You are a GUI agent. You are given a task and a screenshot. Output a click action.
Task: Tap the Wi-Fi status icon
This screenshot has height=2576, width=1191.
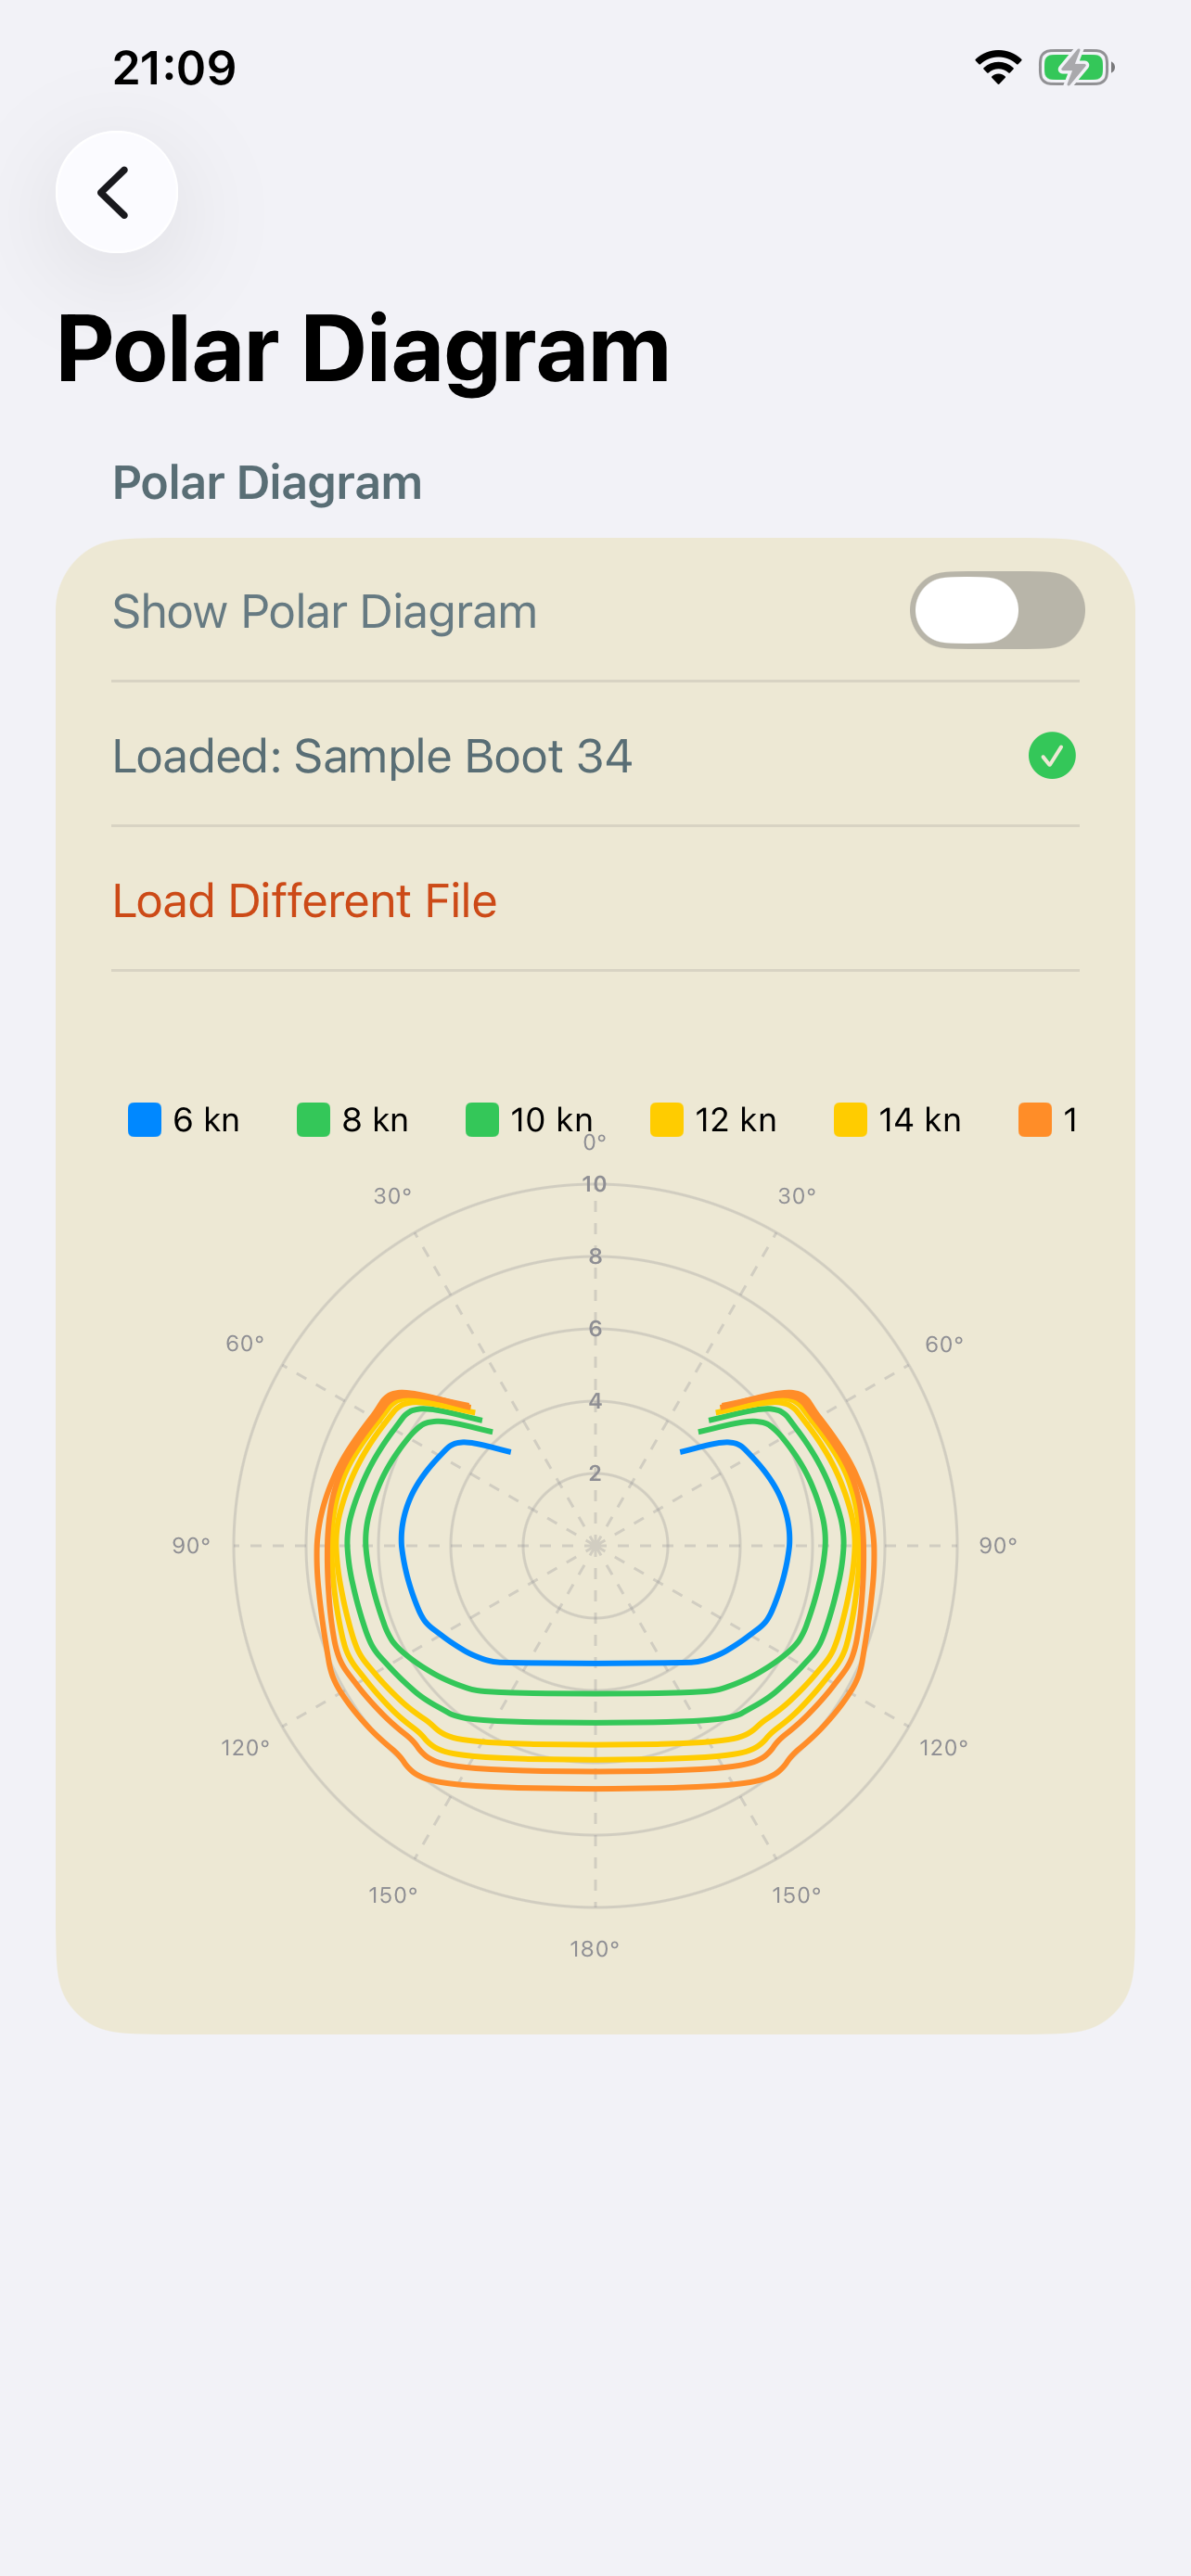point(997,68)
